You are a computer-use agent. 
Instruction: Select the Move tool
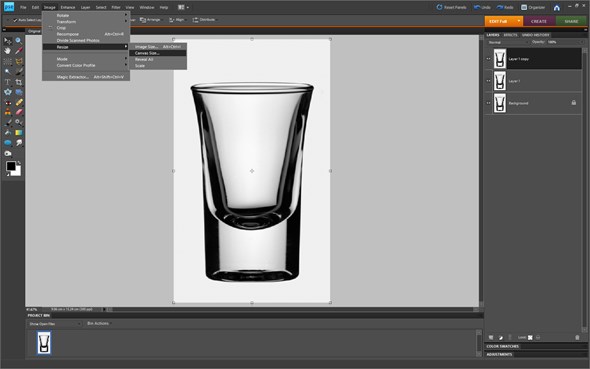click(x=8, y=41)
